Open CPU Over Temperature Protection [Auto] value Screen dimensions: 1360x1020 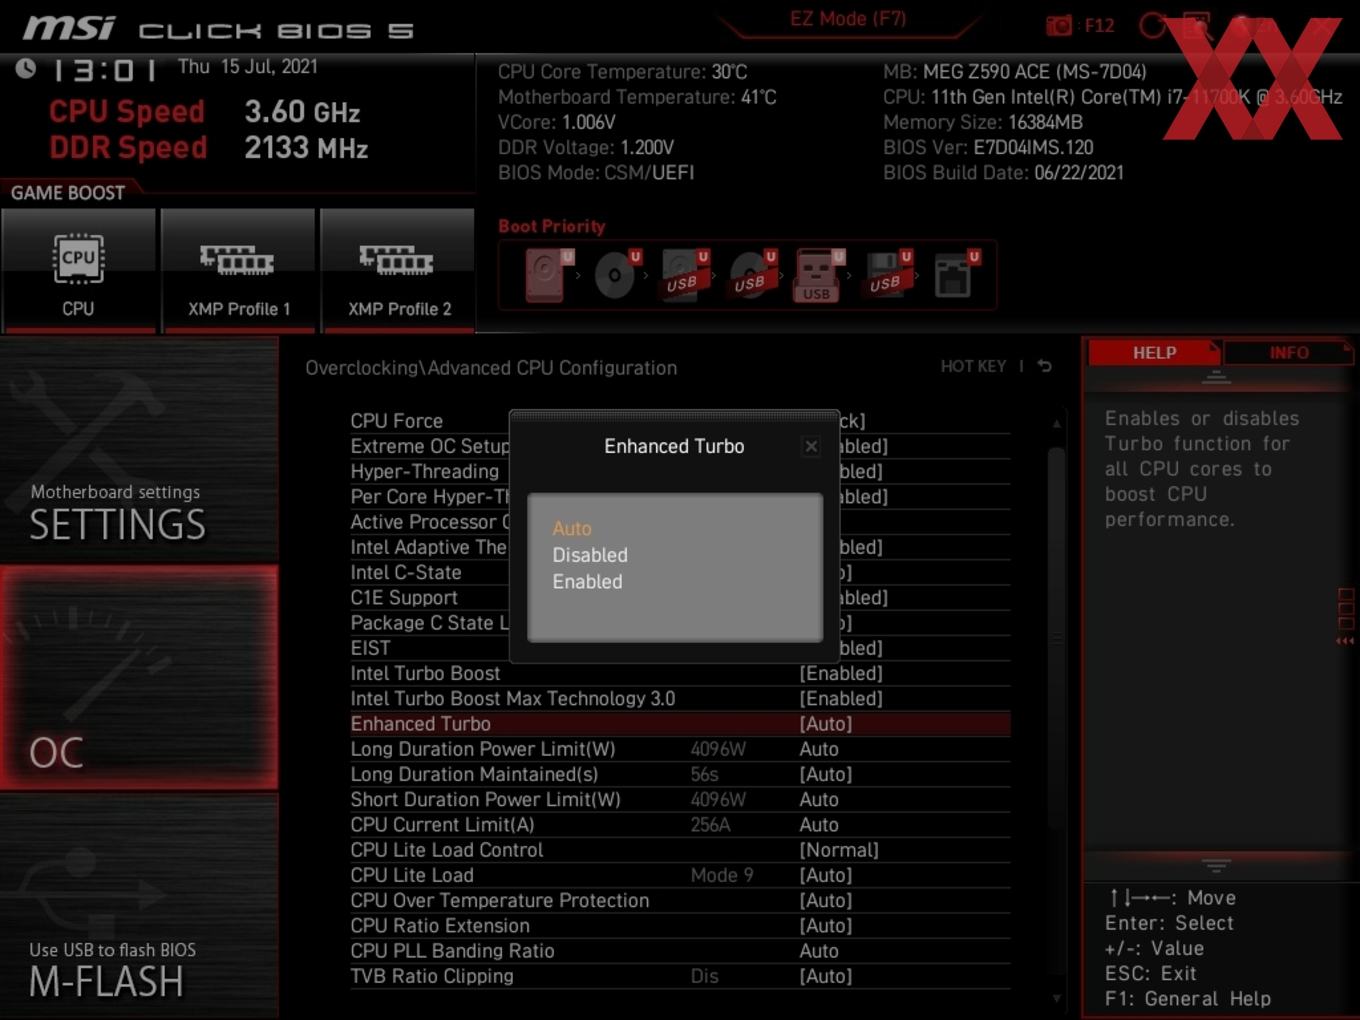pos(826,901)
